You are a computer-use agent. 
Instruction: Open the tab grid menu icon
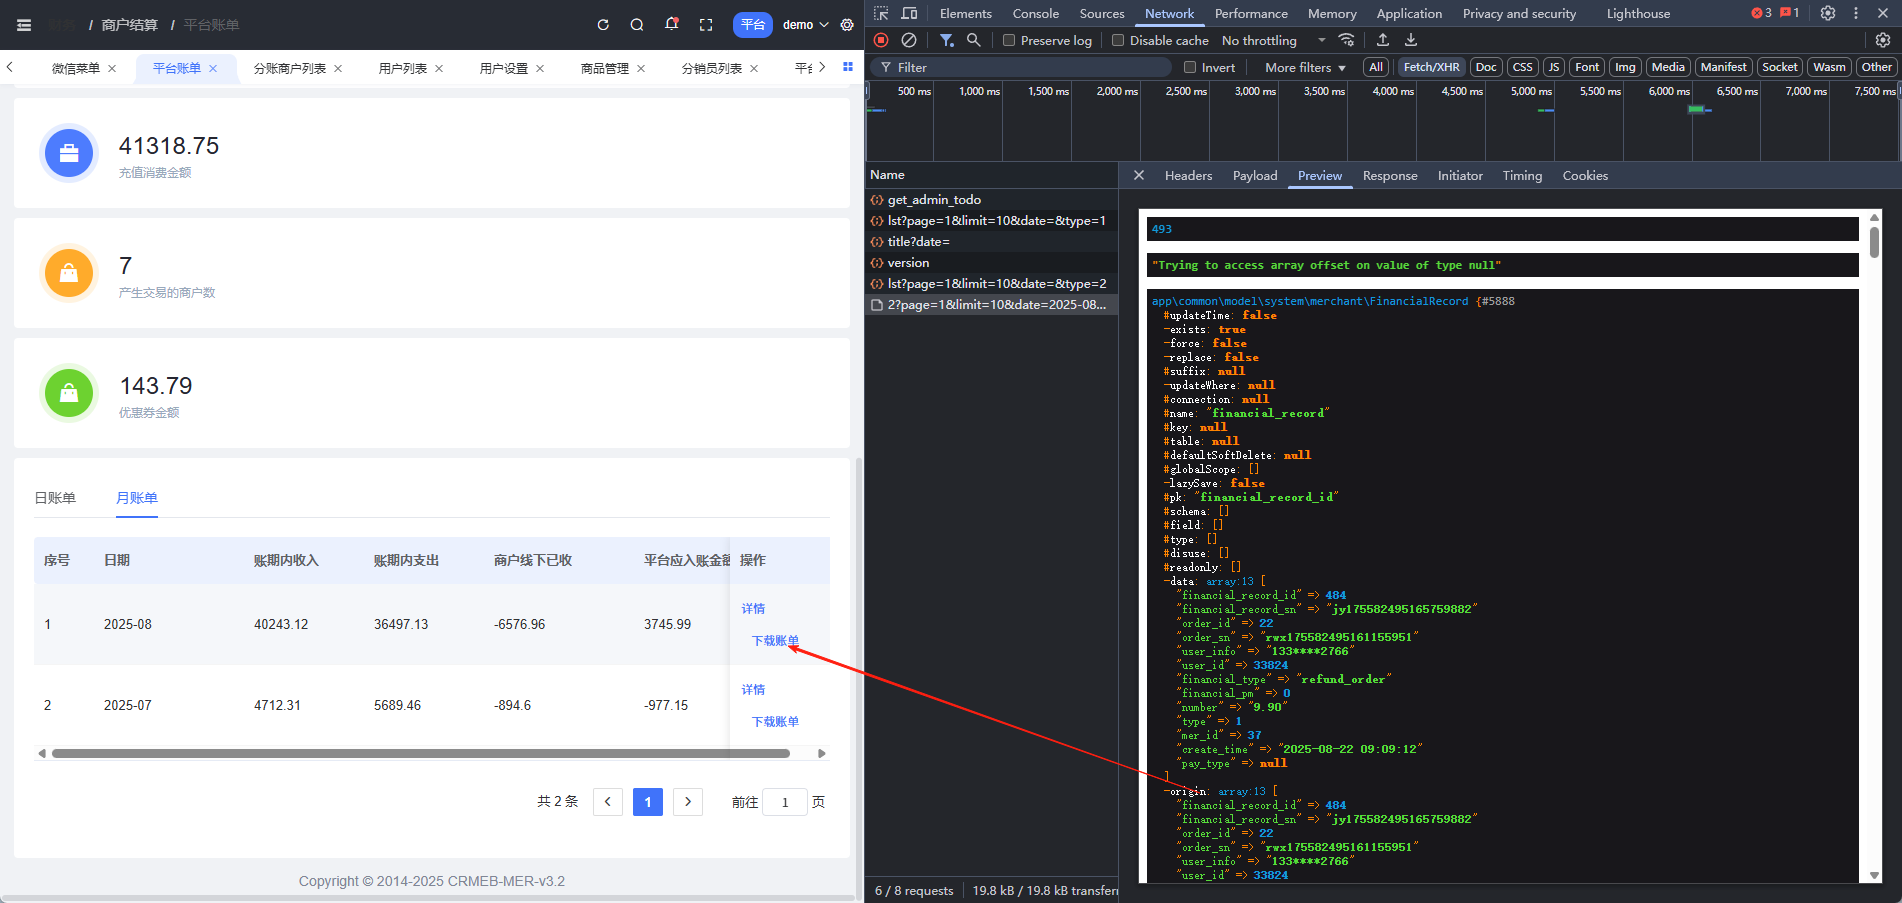click(x=848, y=67)
